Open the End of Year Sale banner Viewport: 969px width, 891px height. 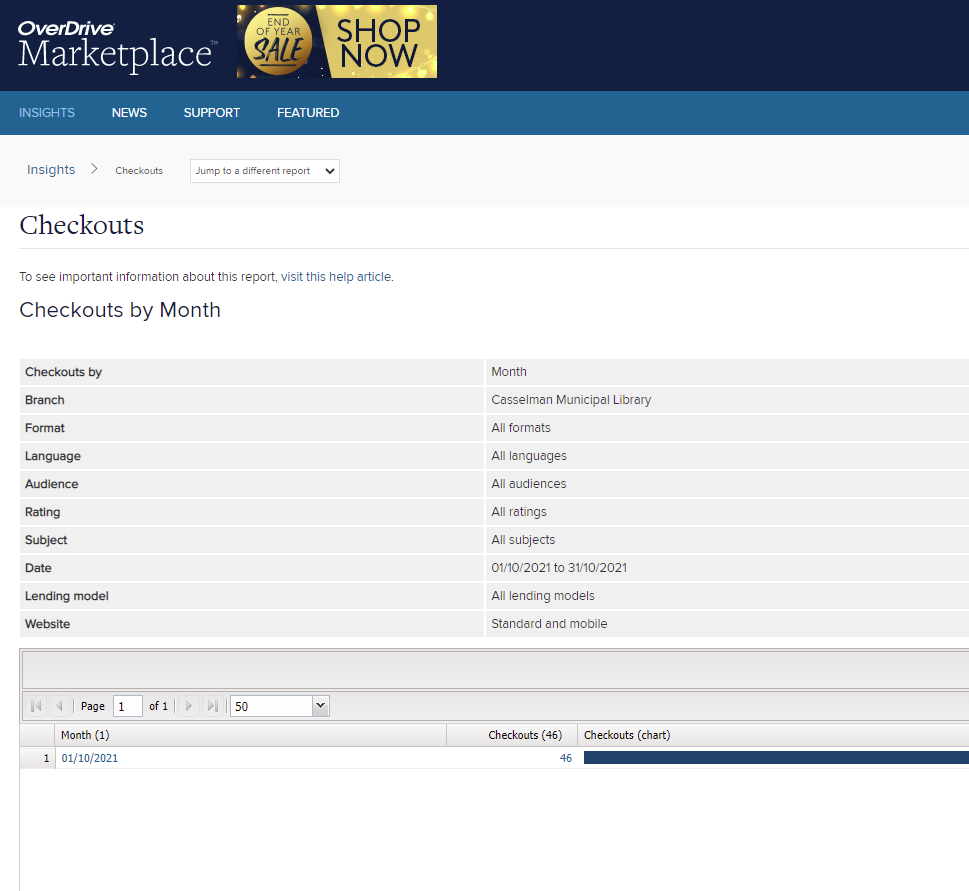(x=337, y=42)
